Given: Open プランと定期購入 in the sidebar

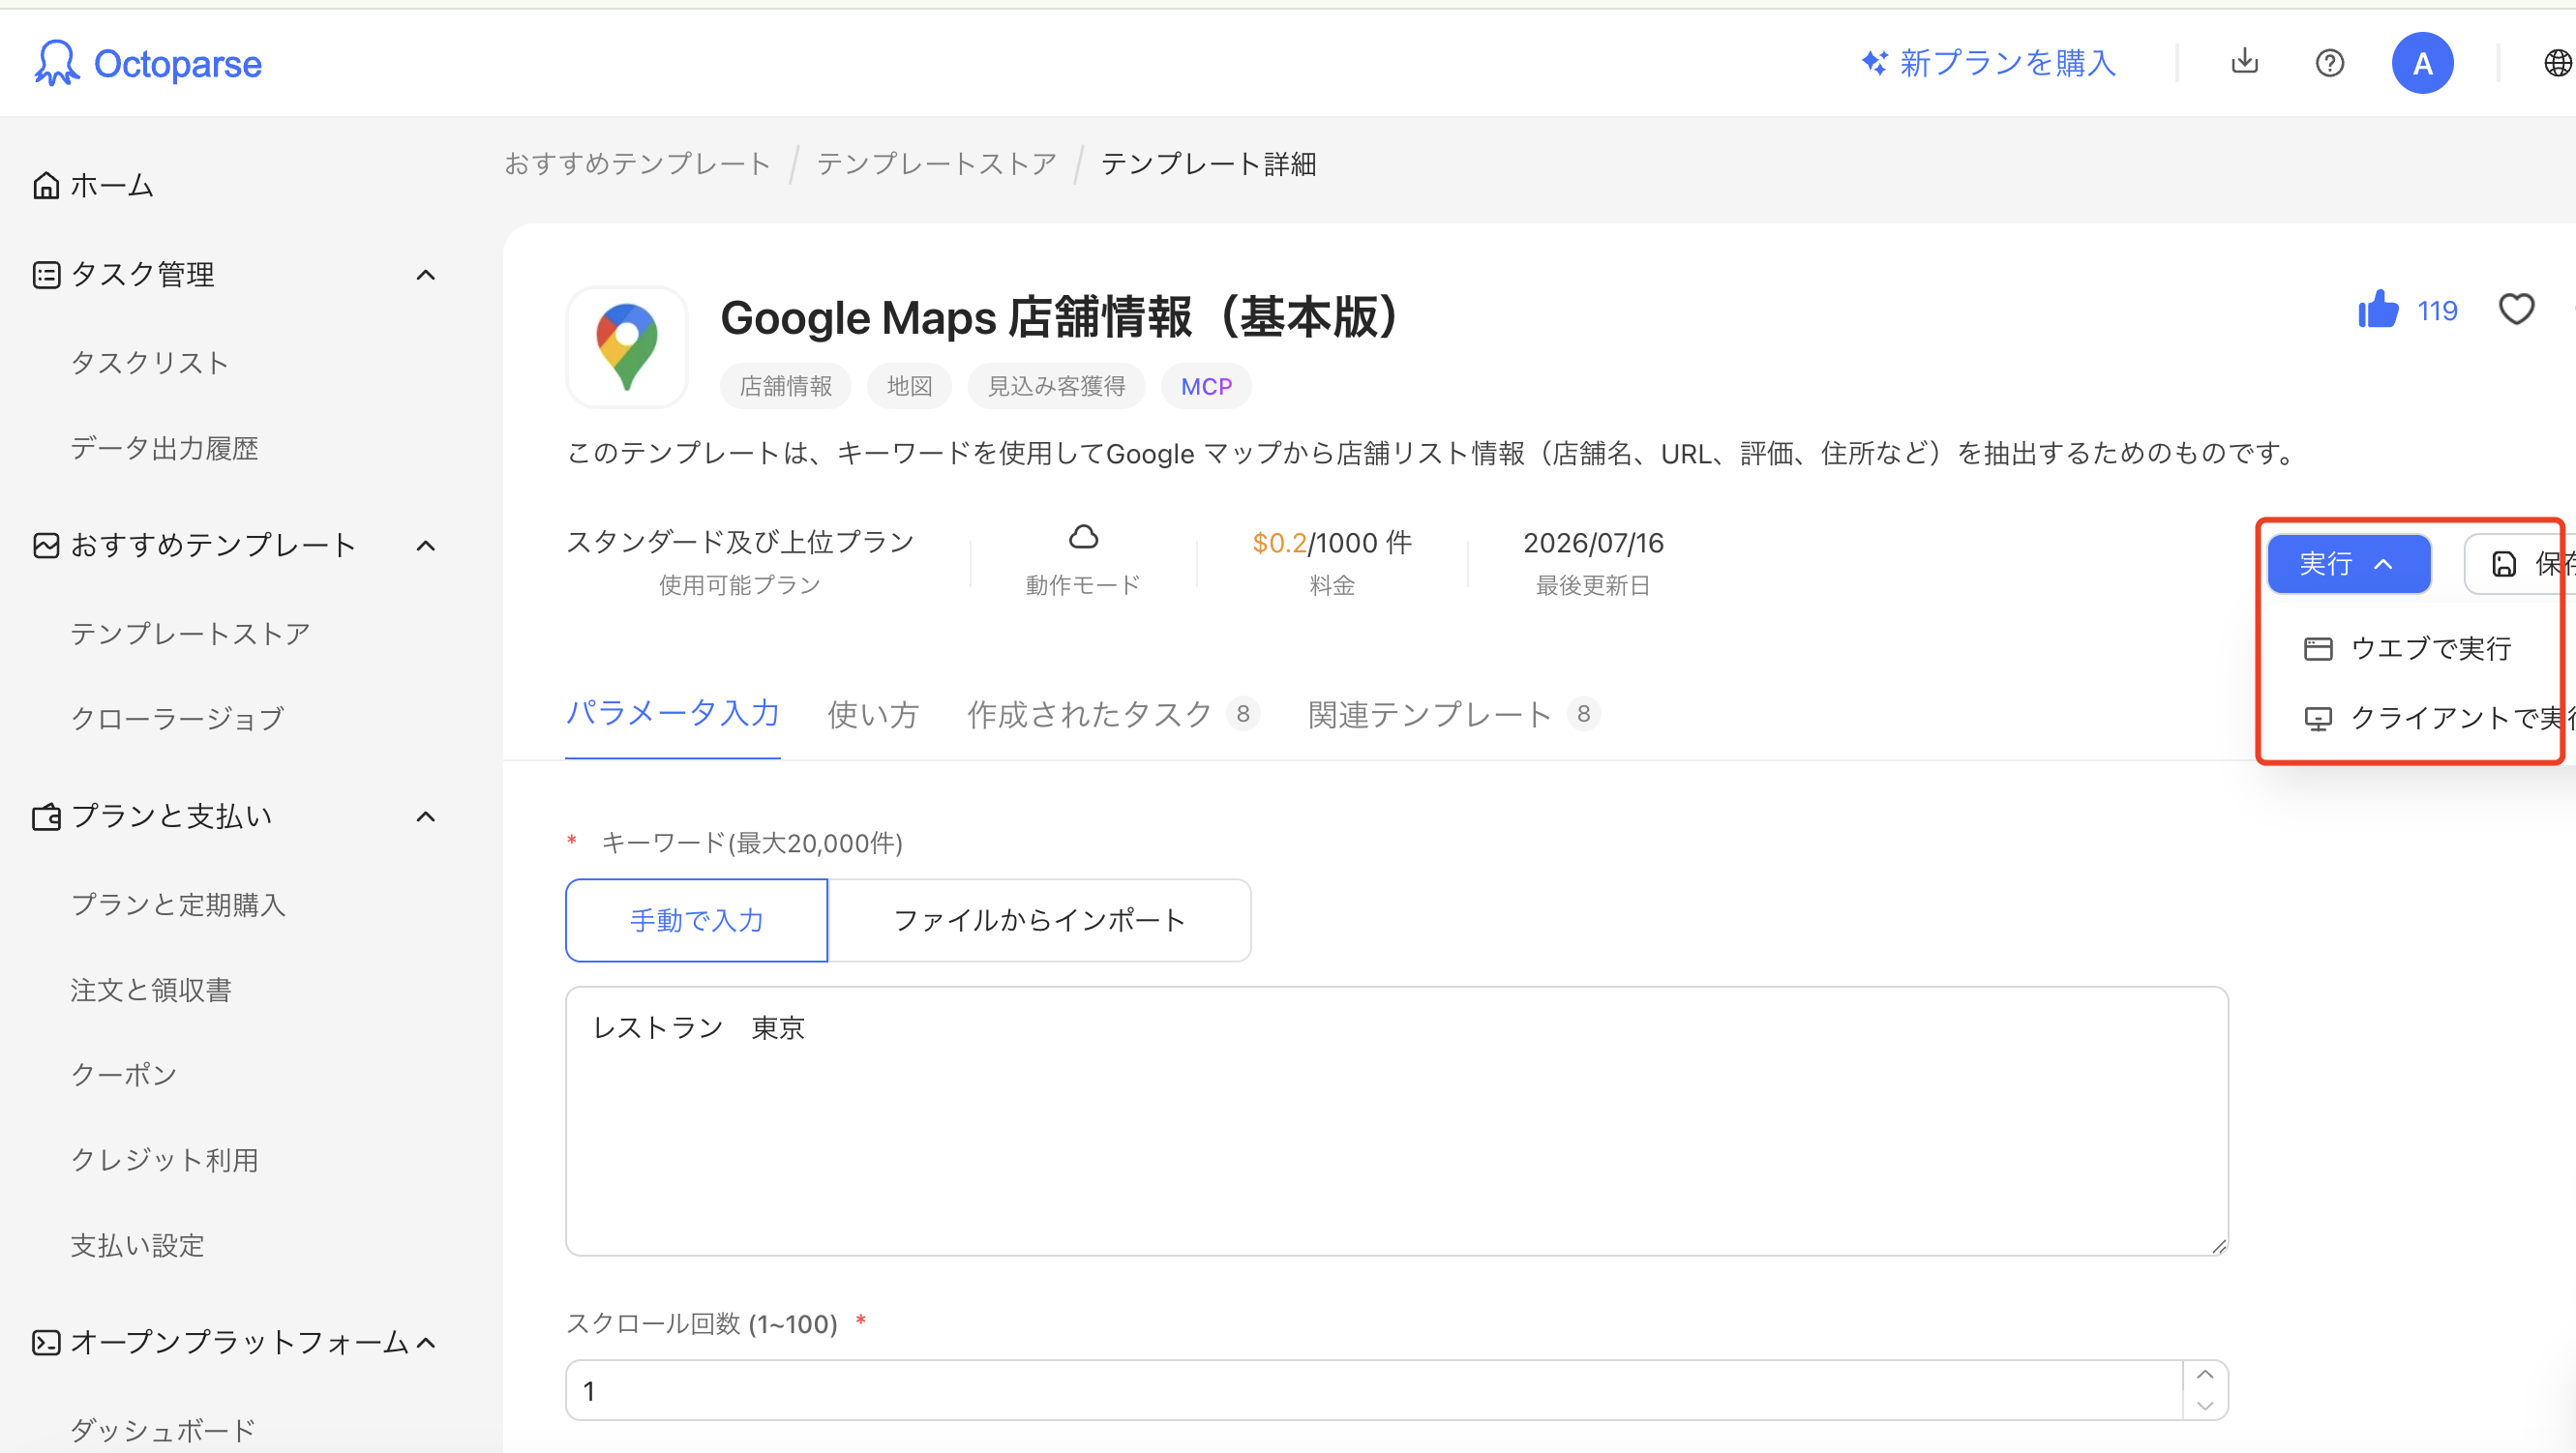Looking at the screenshot, I should pos(178,905).
